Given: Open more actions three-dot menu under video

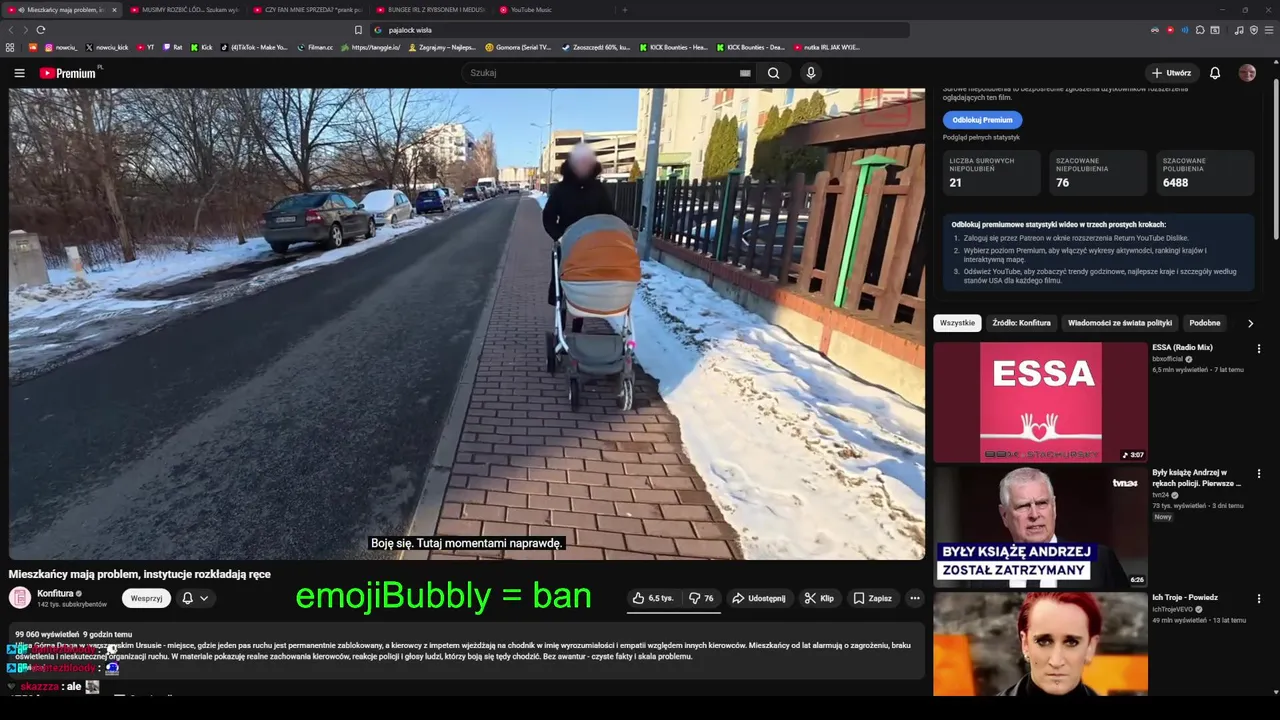Looking at the screenshot, I should coord(914,598).
